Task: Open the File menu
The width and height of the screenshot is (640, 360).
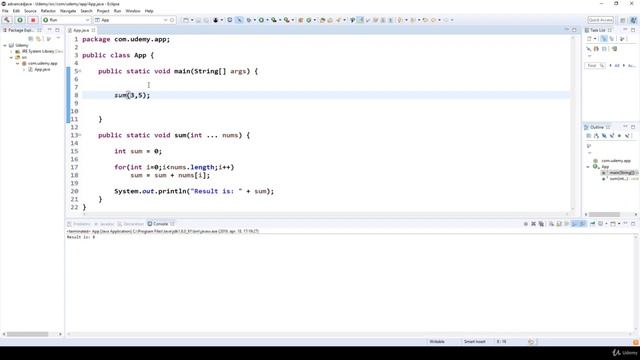Action: pos(5,11)
